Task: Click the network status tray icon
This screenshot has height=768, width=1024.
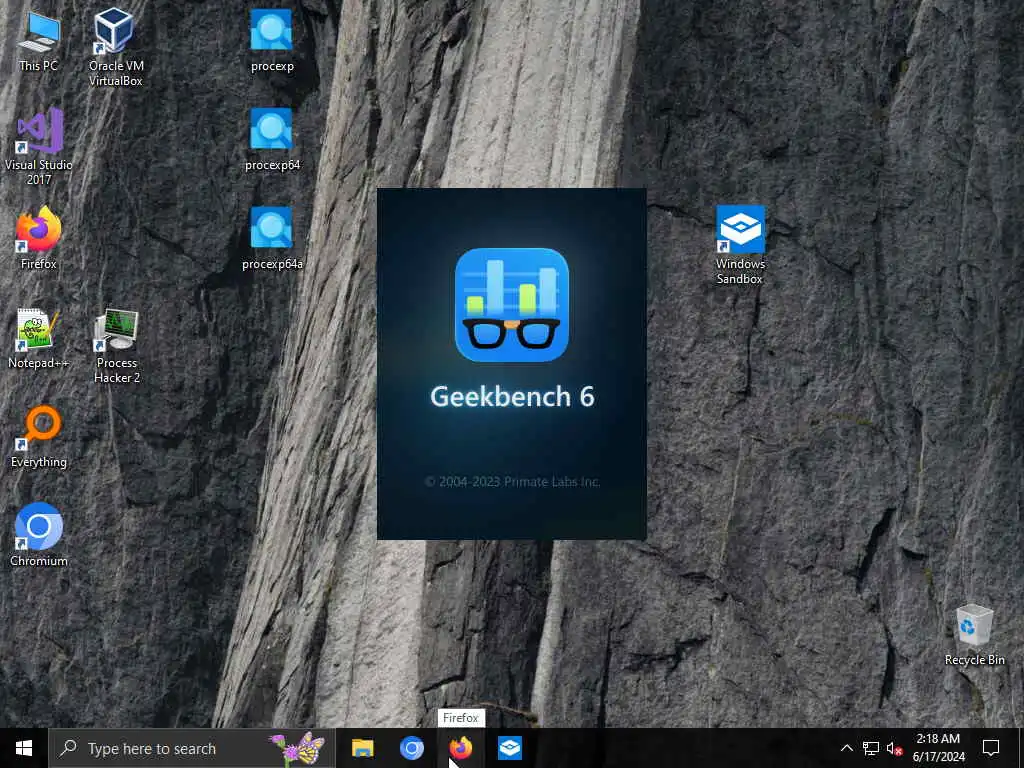Action: pos(871,748)
